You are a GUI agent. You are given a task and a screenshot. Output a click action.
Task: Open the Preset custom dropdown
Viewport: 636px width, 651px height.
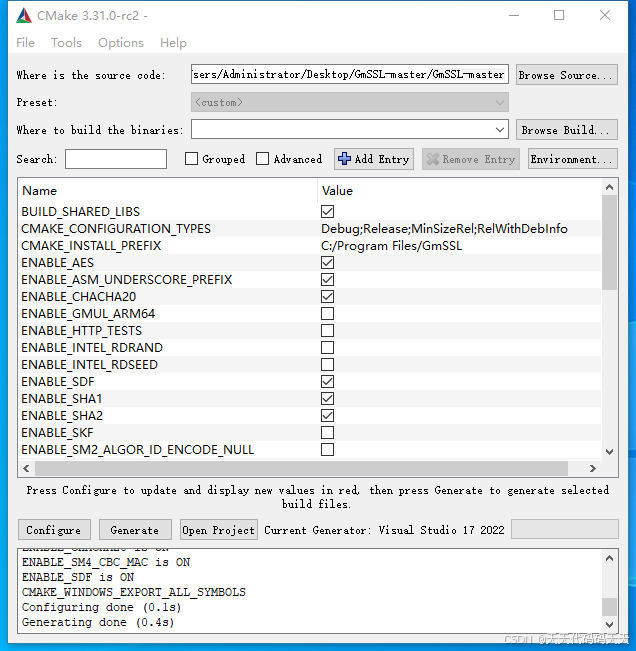pos(350,102)
